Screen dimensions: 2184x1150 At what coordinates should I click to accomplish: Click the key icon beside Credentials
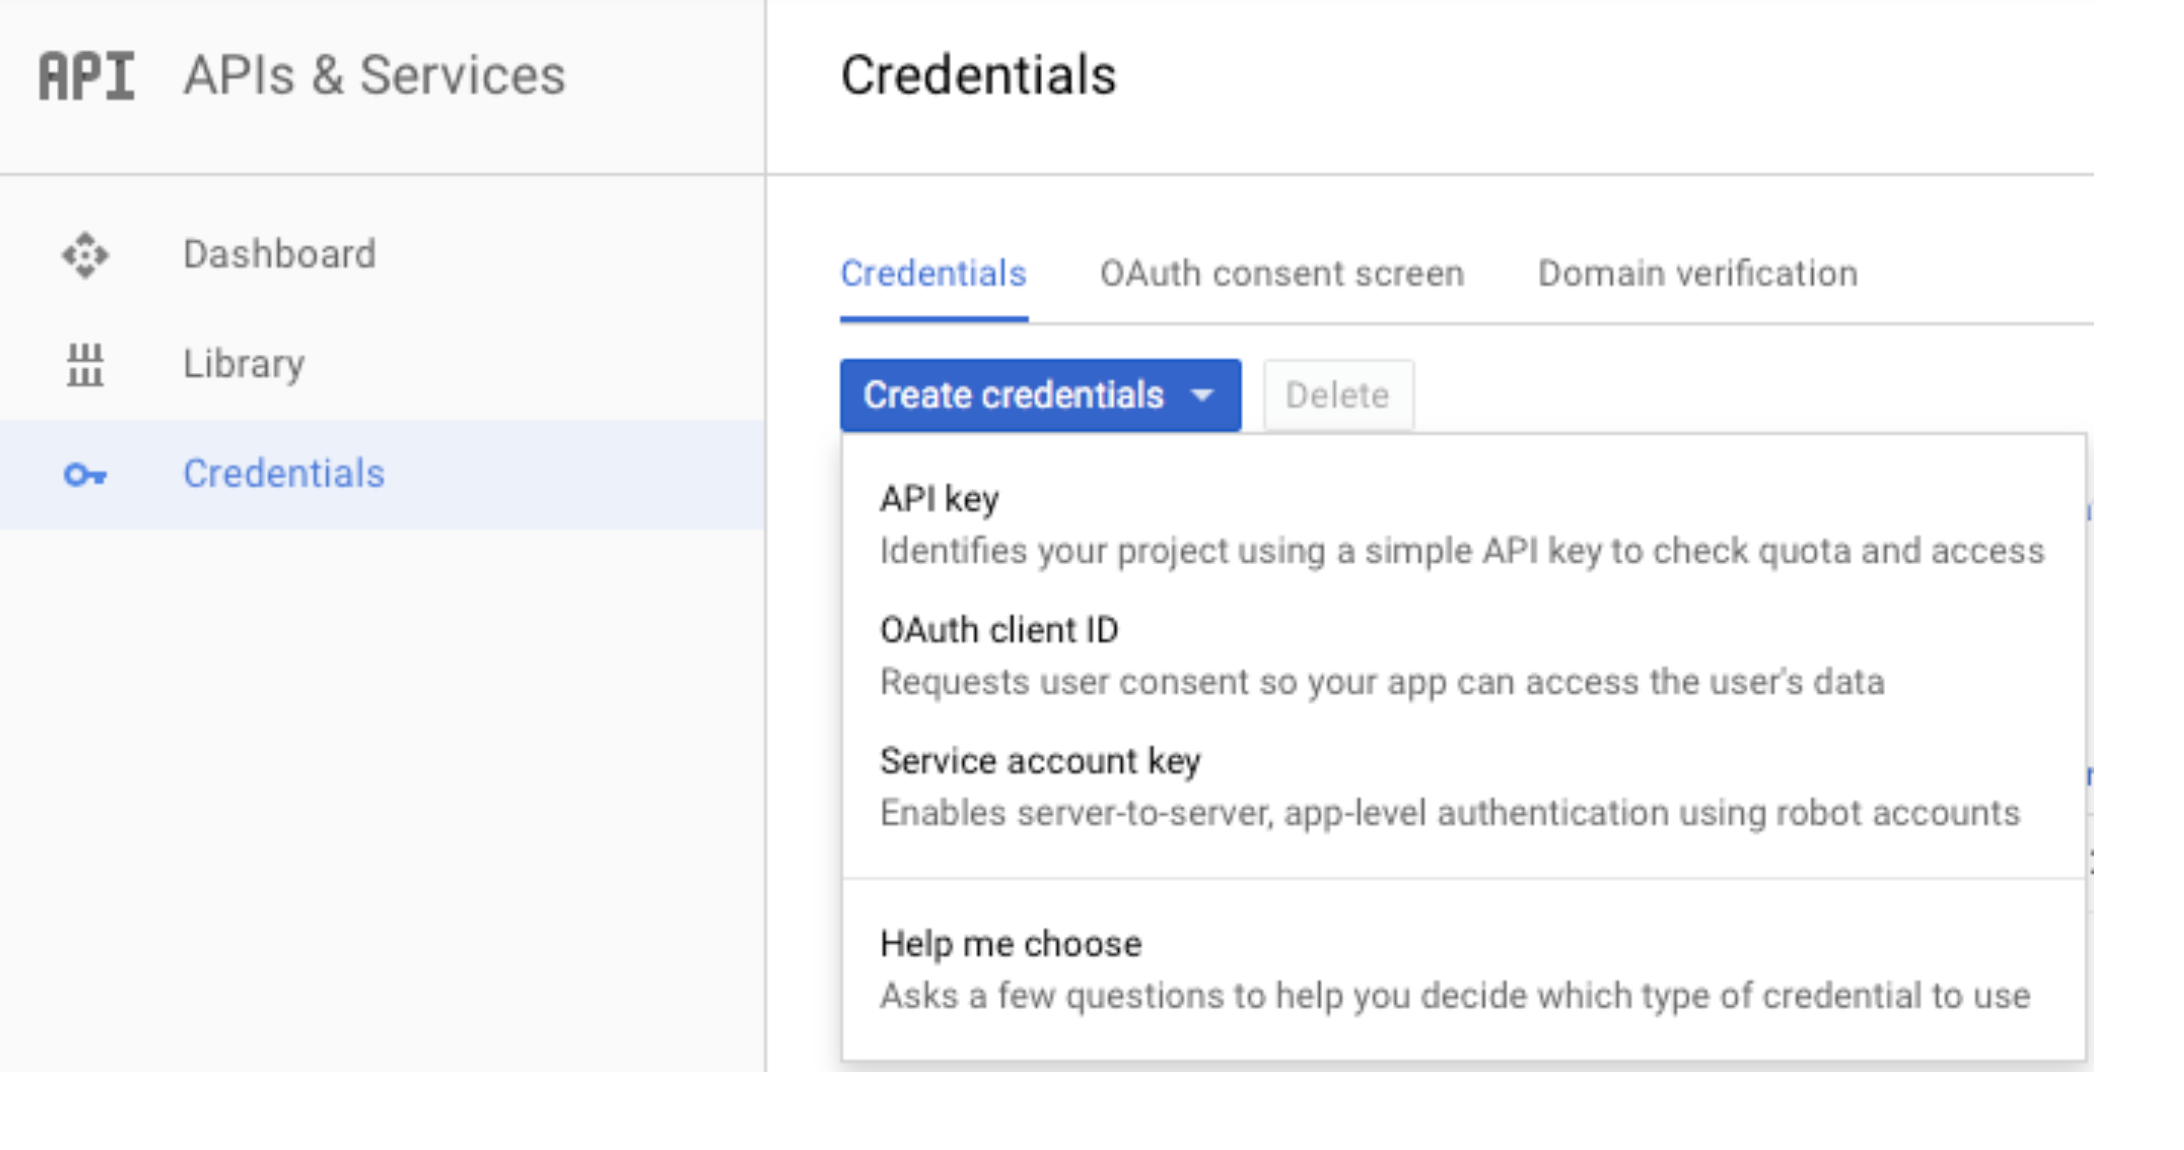point(86,474)
